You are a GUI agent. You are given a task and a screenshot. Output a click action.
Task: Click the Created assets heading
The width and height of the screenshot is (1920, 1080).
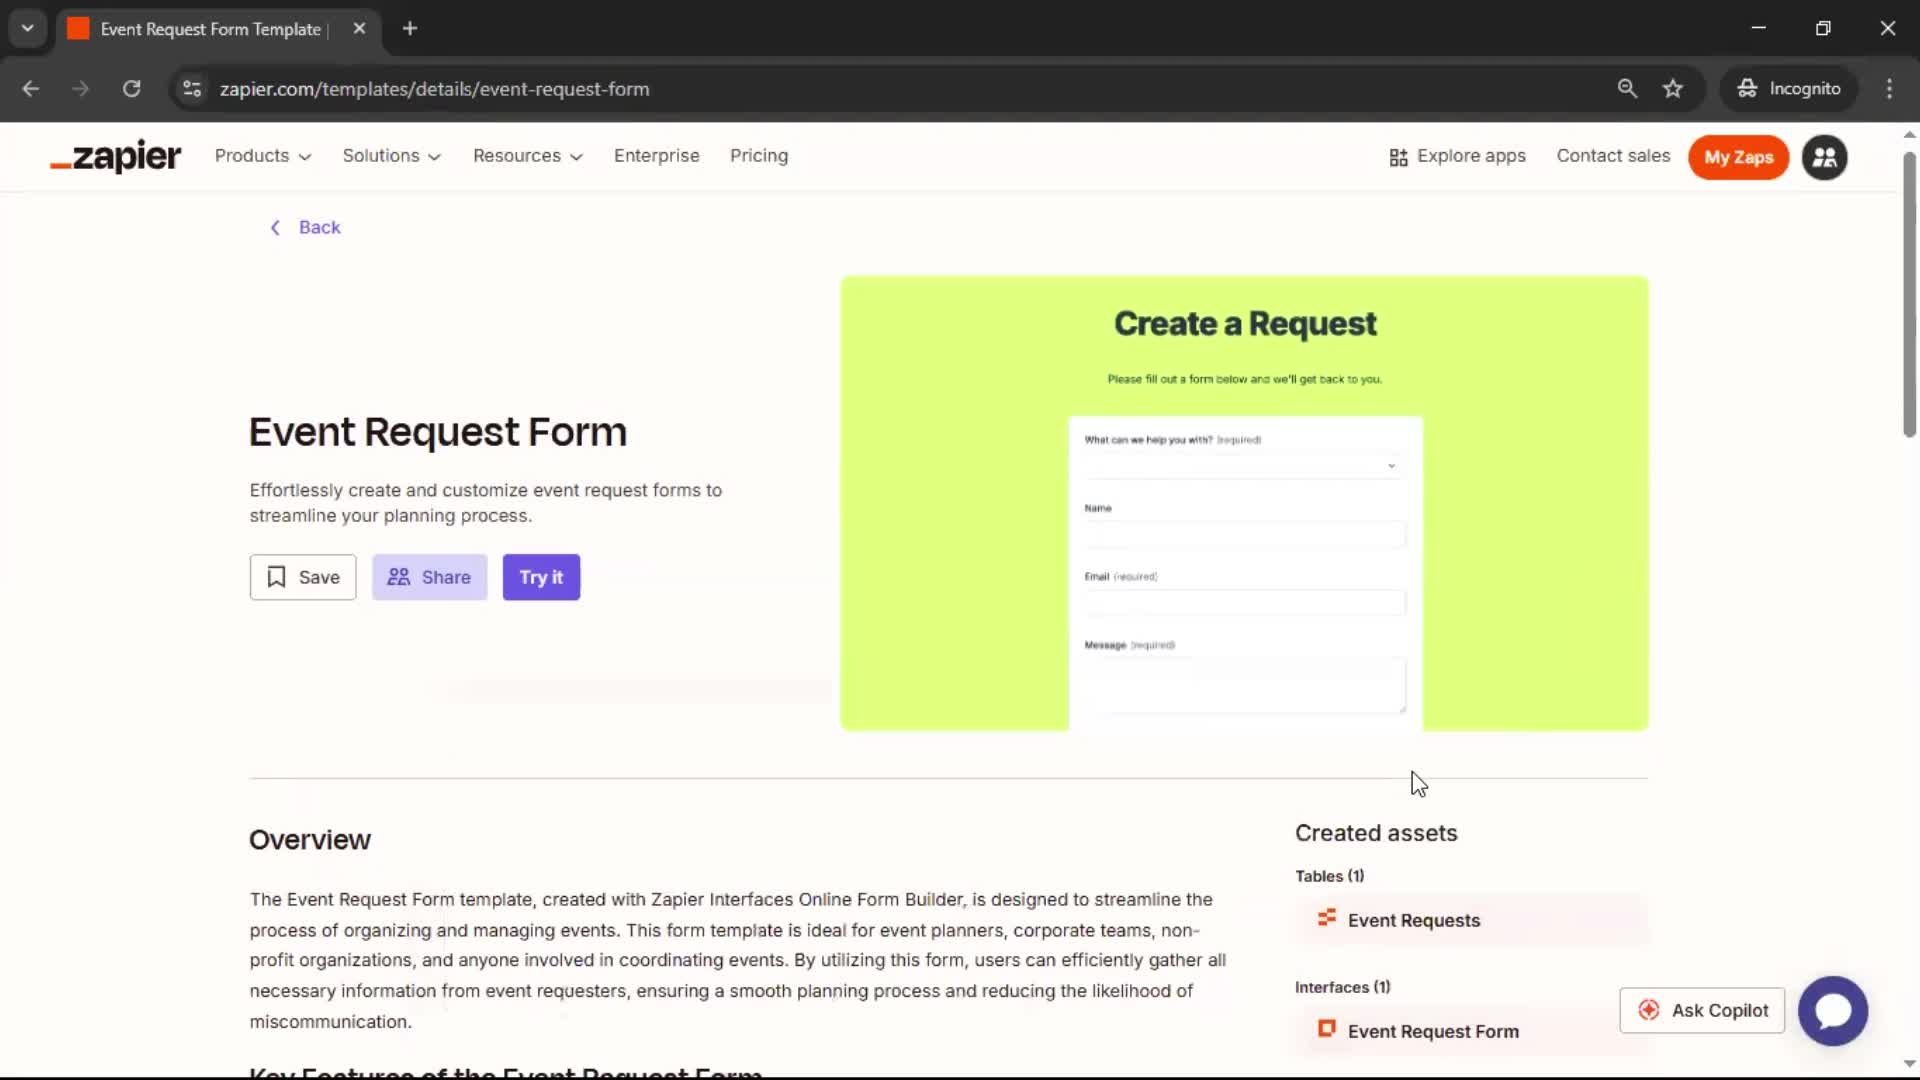point(1376,833)
